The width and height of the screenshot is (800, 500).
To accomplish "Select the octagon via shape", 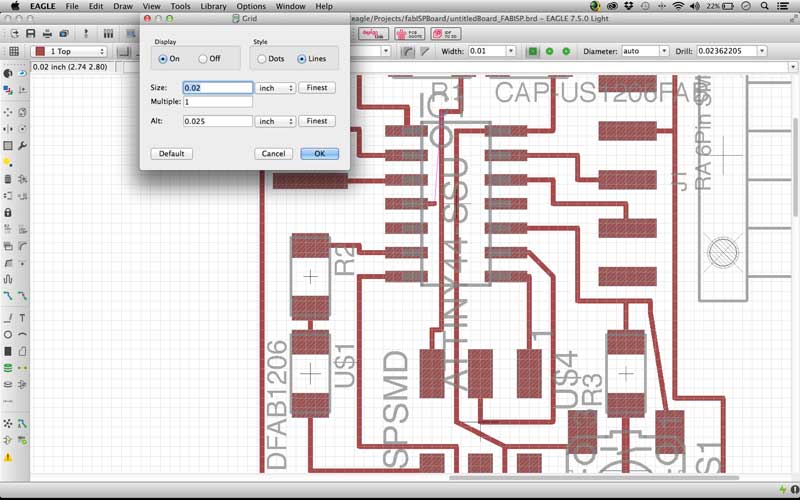I will pyautogui.click(x=566, y=51).
